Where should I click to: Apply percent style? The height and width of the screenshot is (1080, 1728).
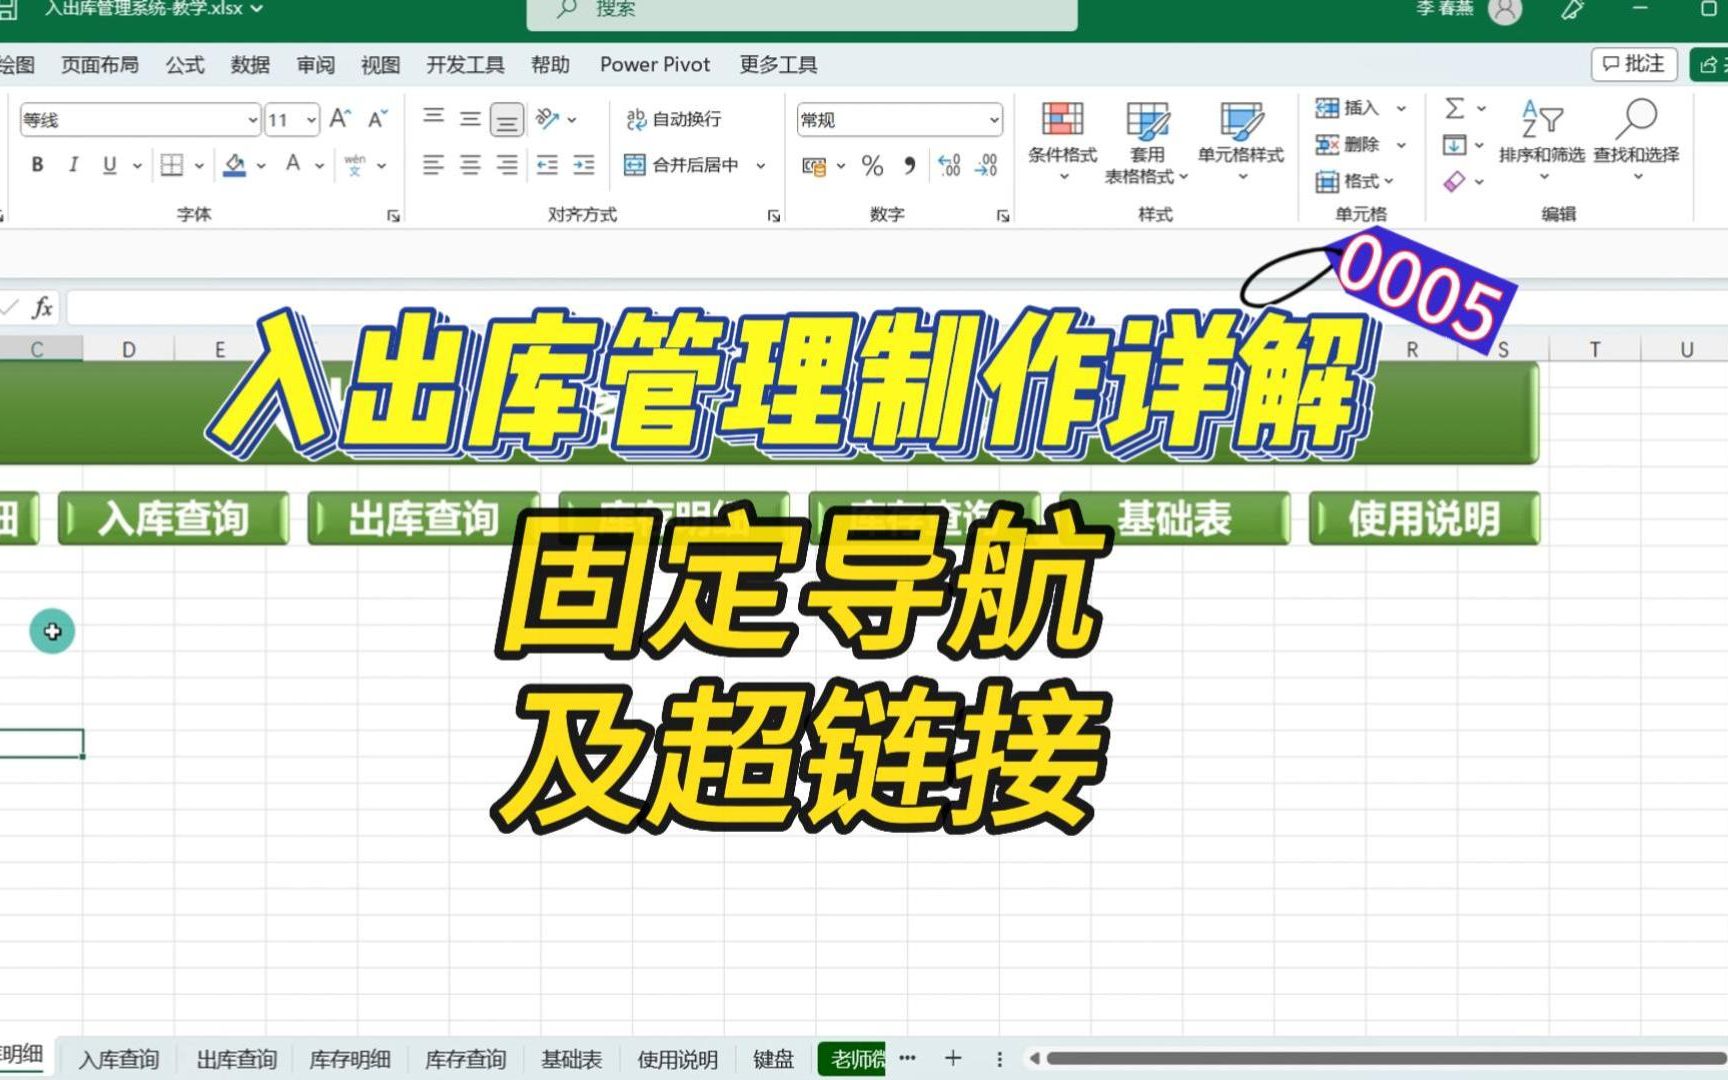coord(872,166)
